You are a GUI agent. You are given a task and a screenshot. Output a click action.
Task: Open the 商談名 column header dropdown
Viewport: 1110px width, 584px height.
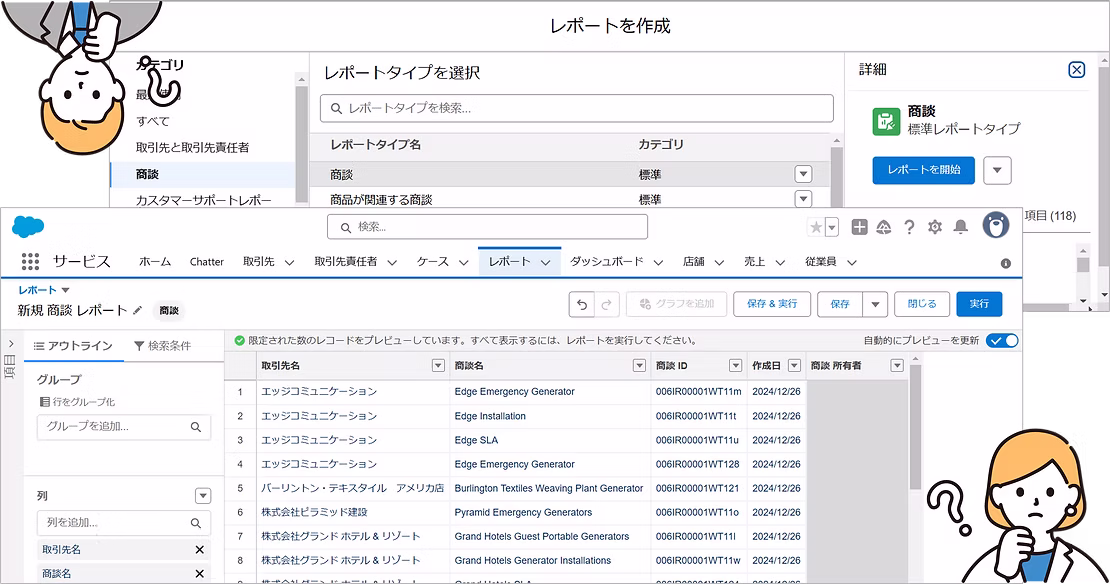[x=639, y=366]
